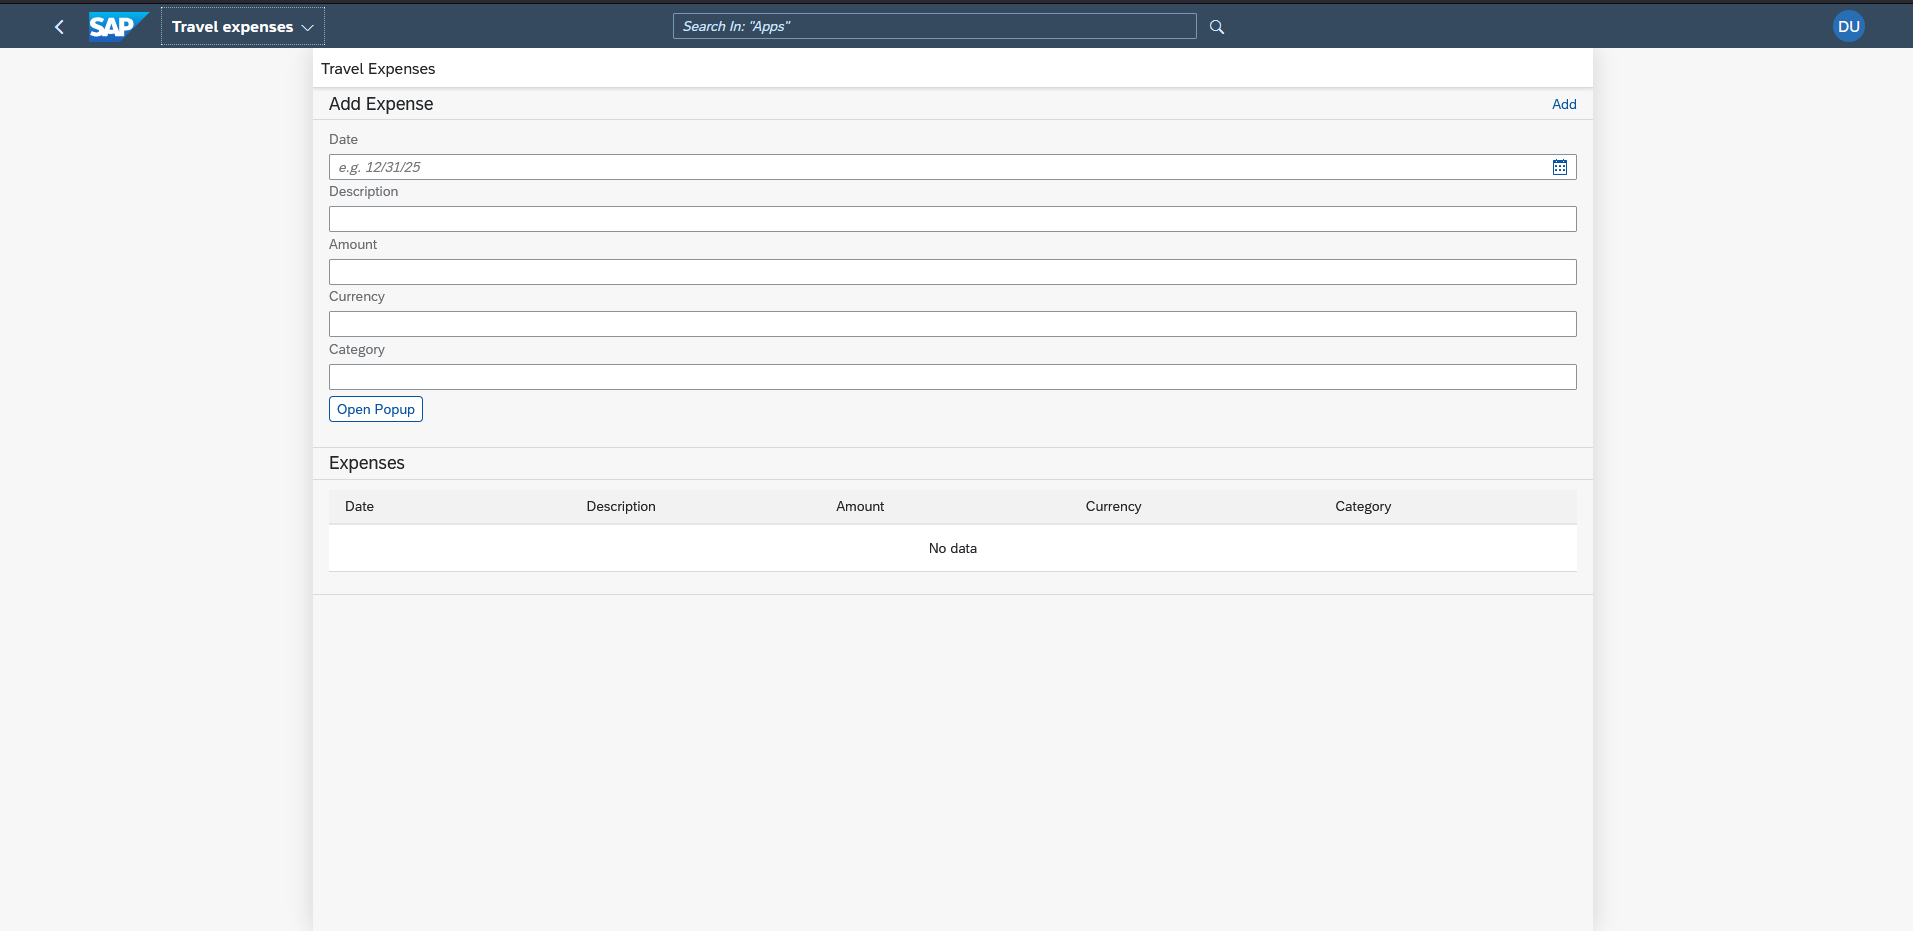
Task: Click the No data table row
Action: (x=952, y=548)
